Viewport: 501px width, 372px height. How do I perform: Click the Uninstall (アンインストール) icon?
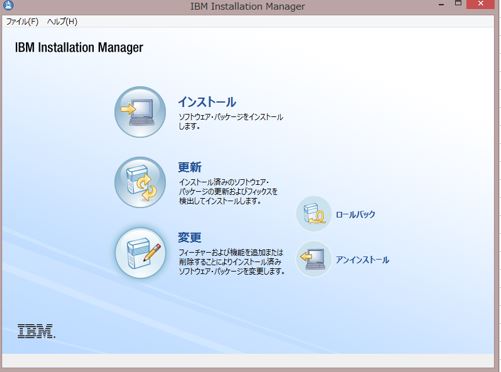(313, 259)
